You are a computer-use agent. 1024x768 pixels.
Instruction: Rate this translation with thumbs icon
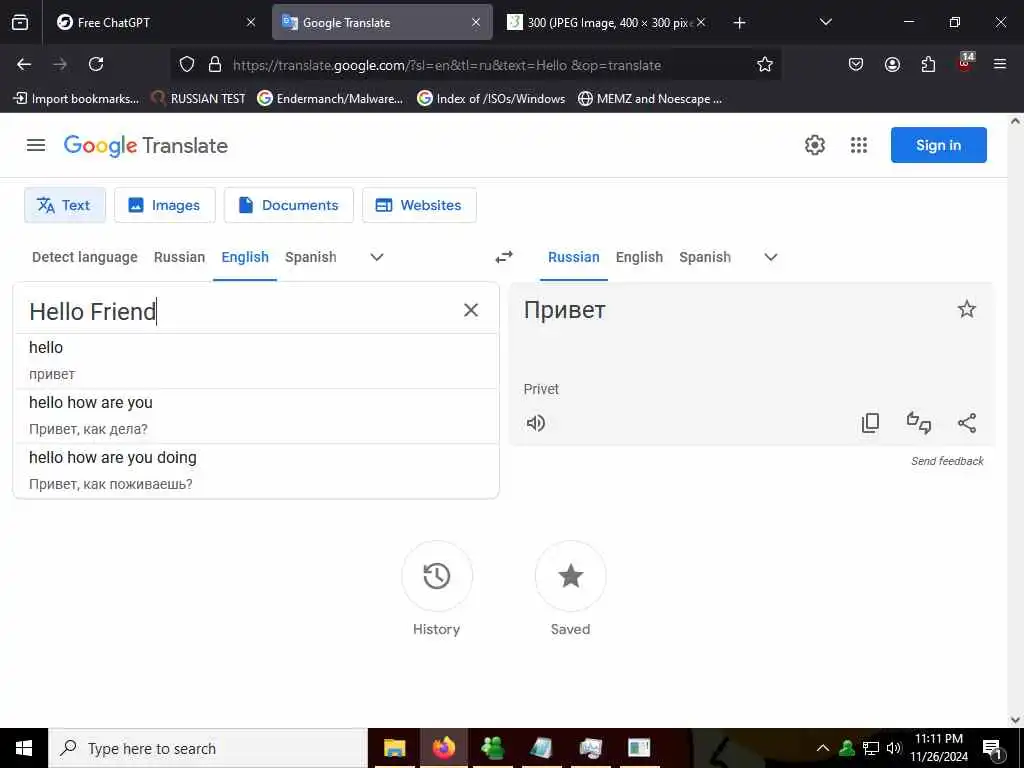[919, 423]
